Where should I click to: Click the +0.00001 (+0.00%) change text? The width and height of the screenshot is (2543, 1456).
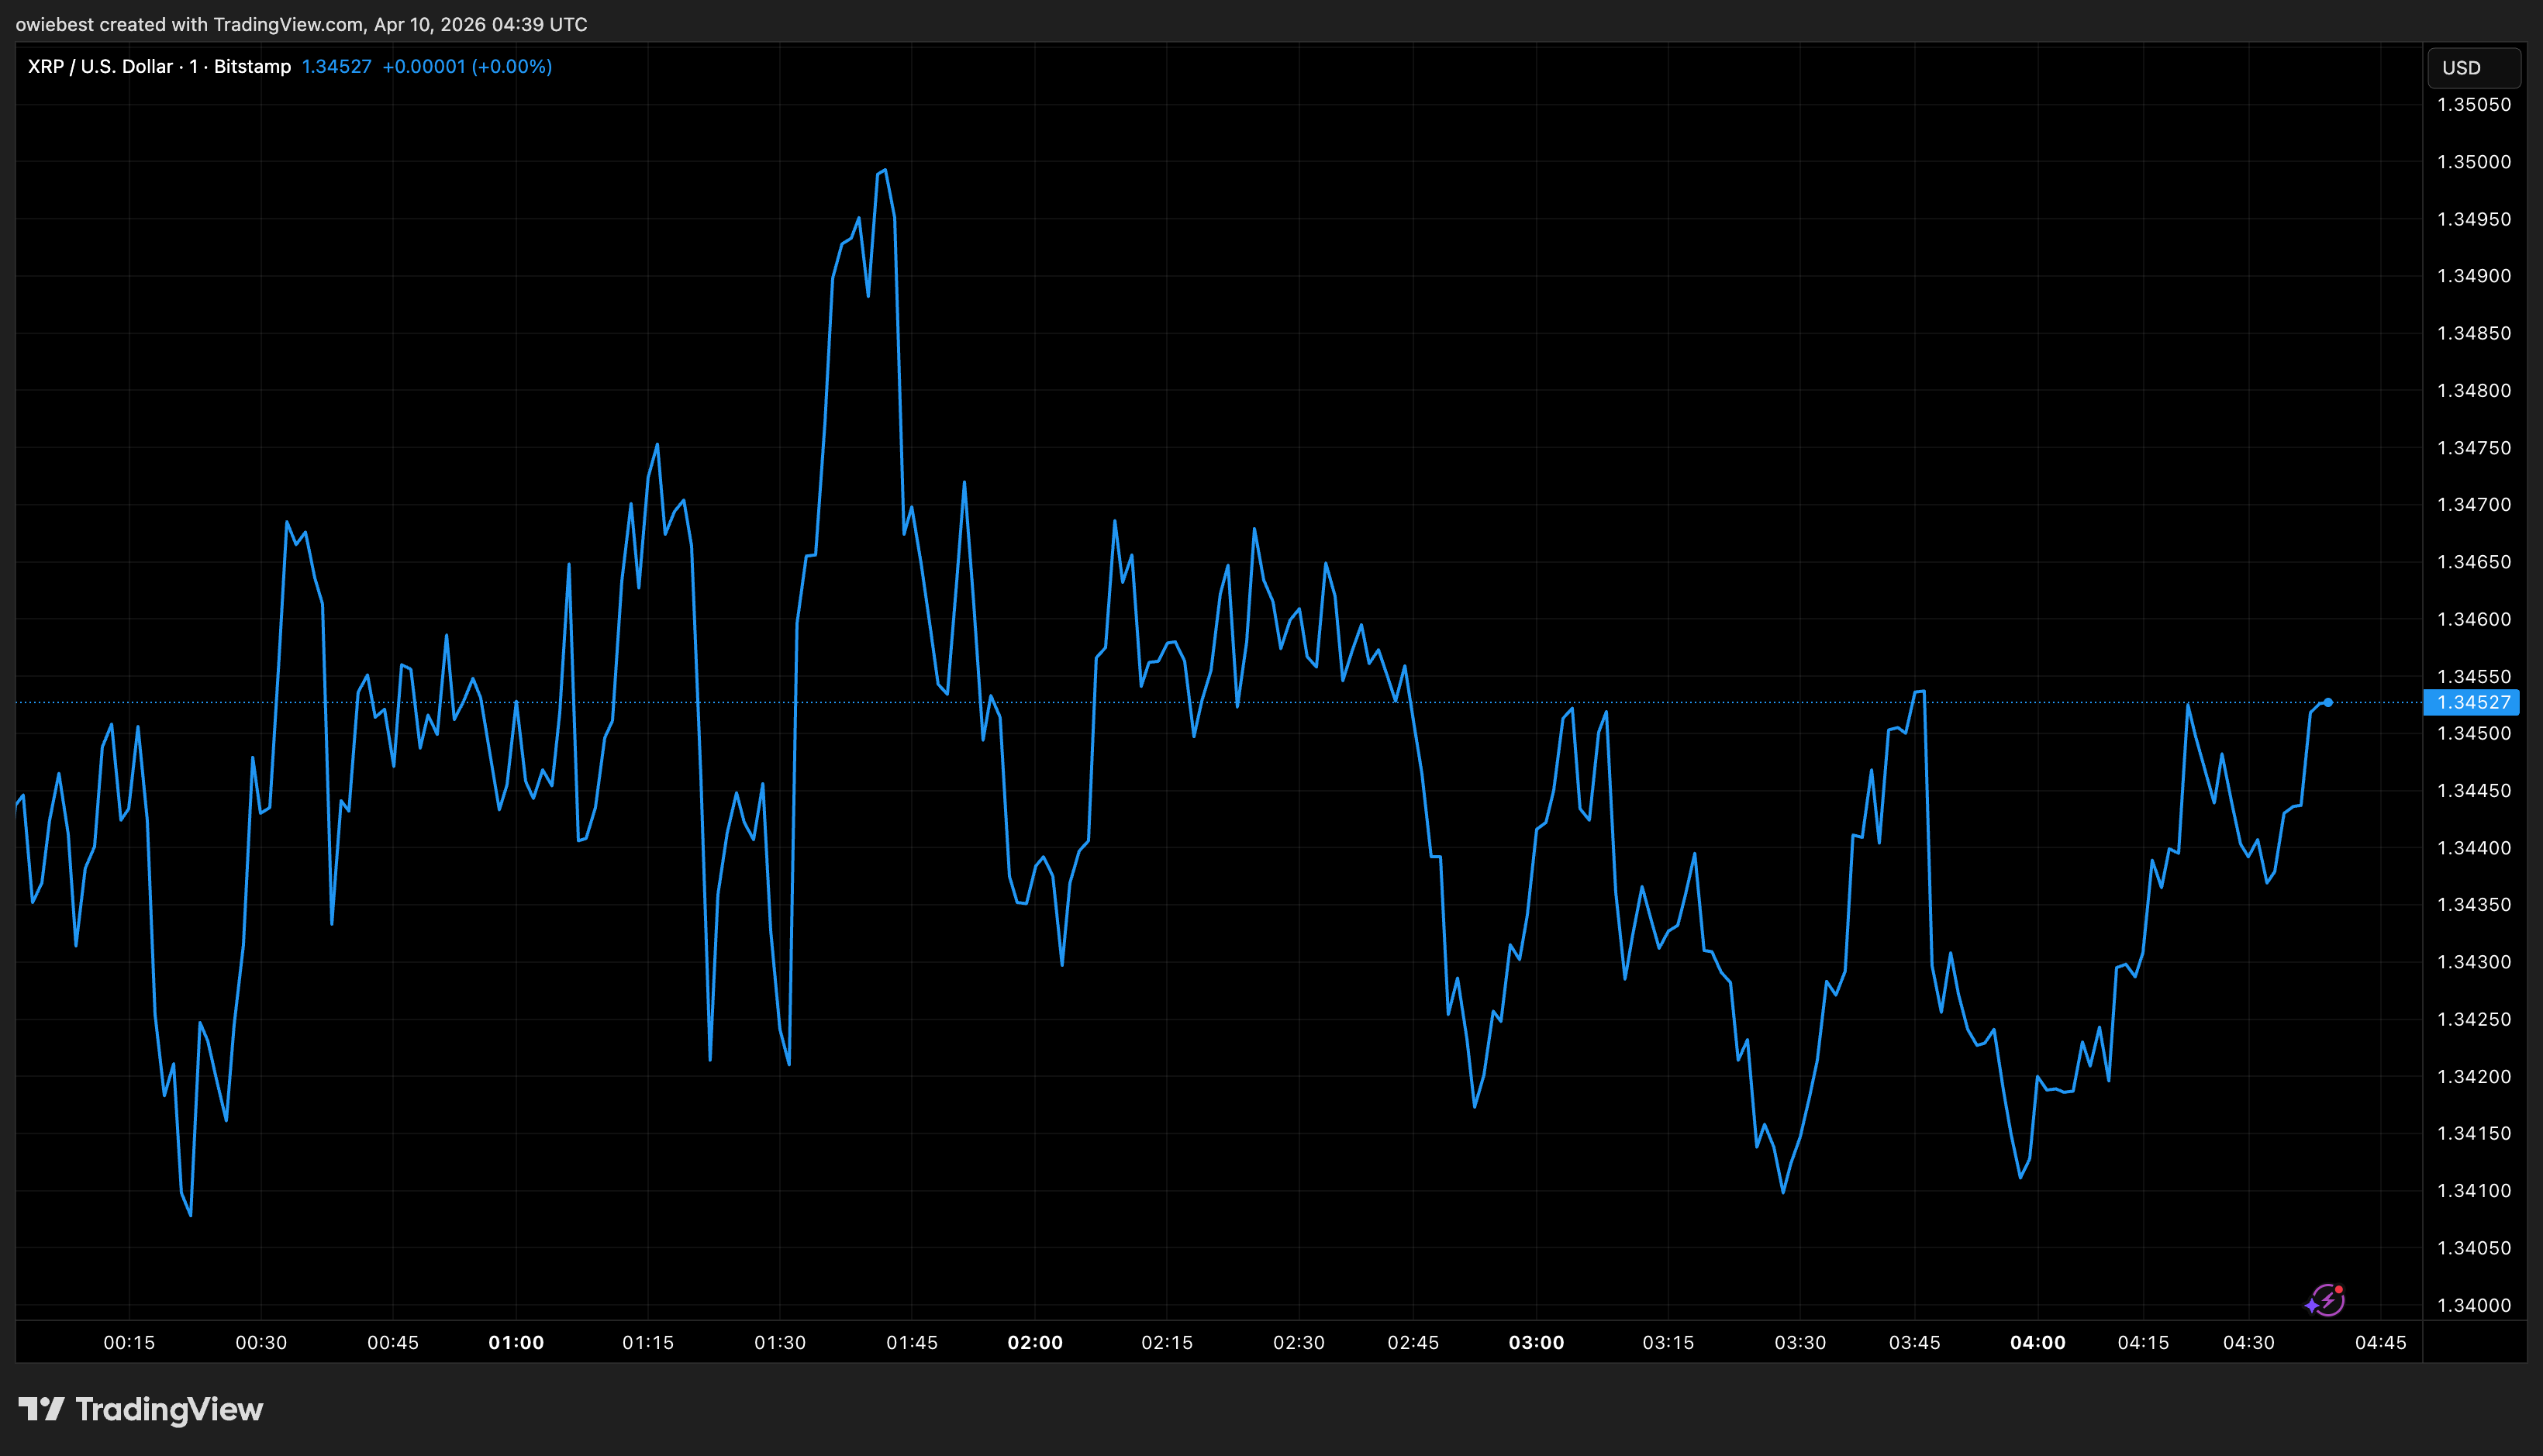tap(467, 66)
